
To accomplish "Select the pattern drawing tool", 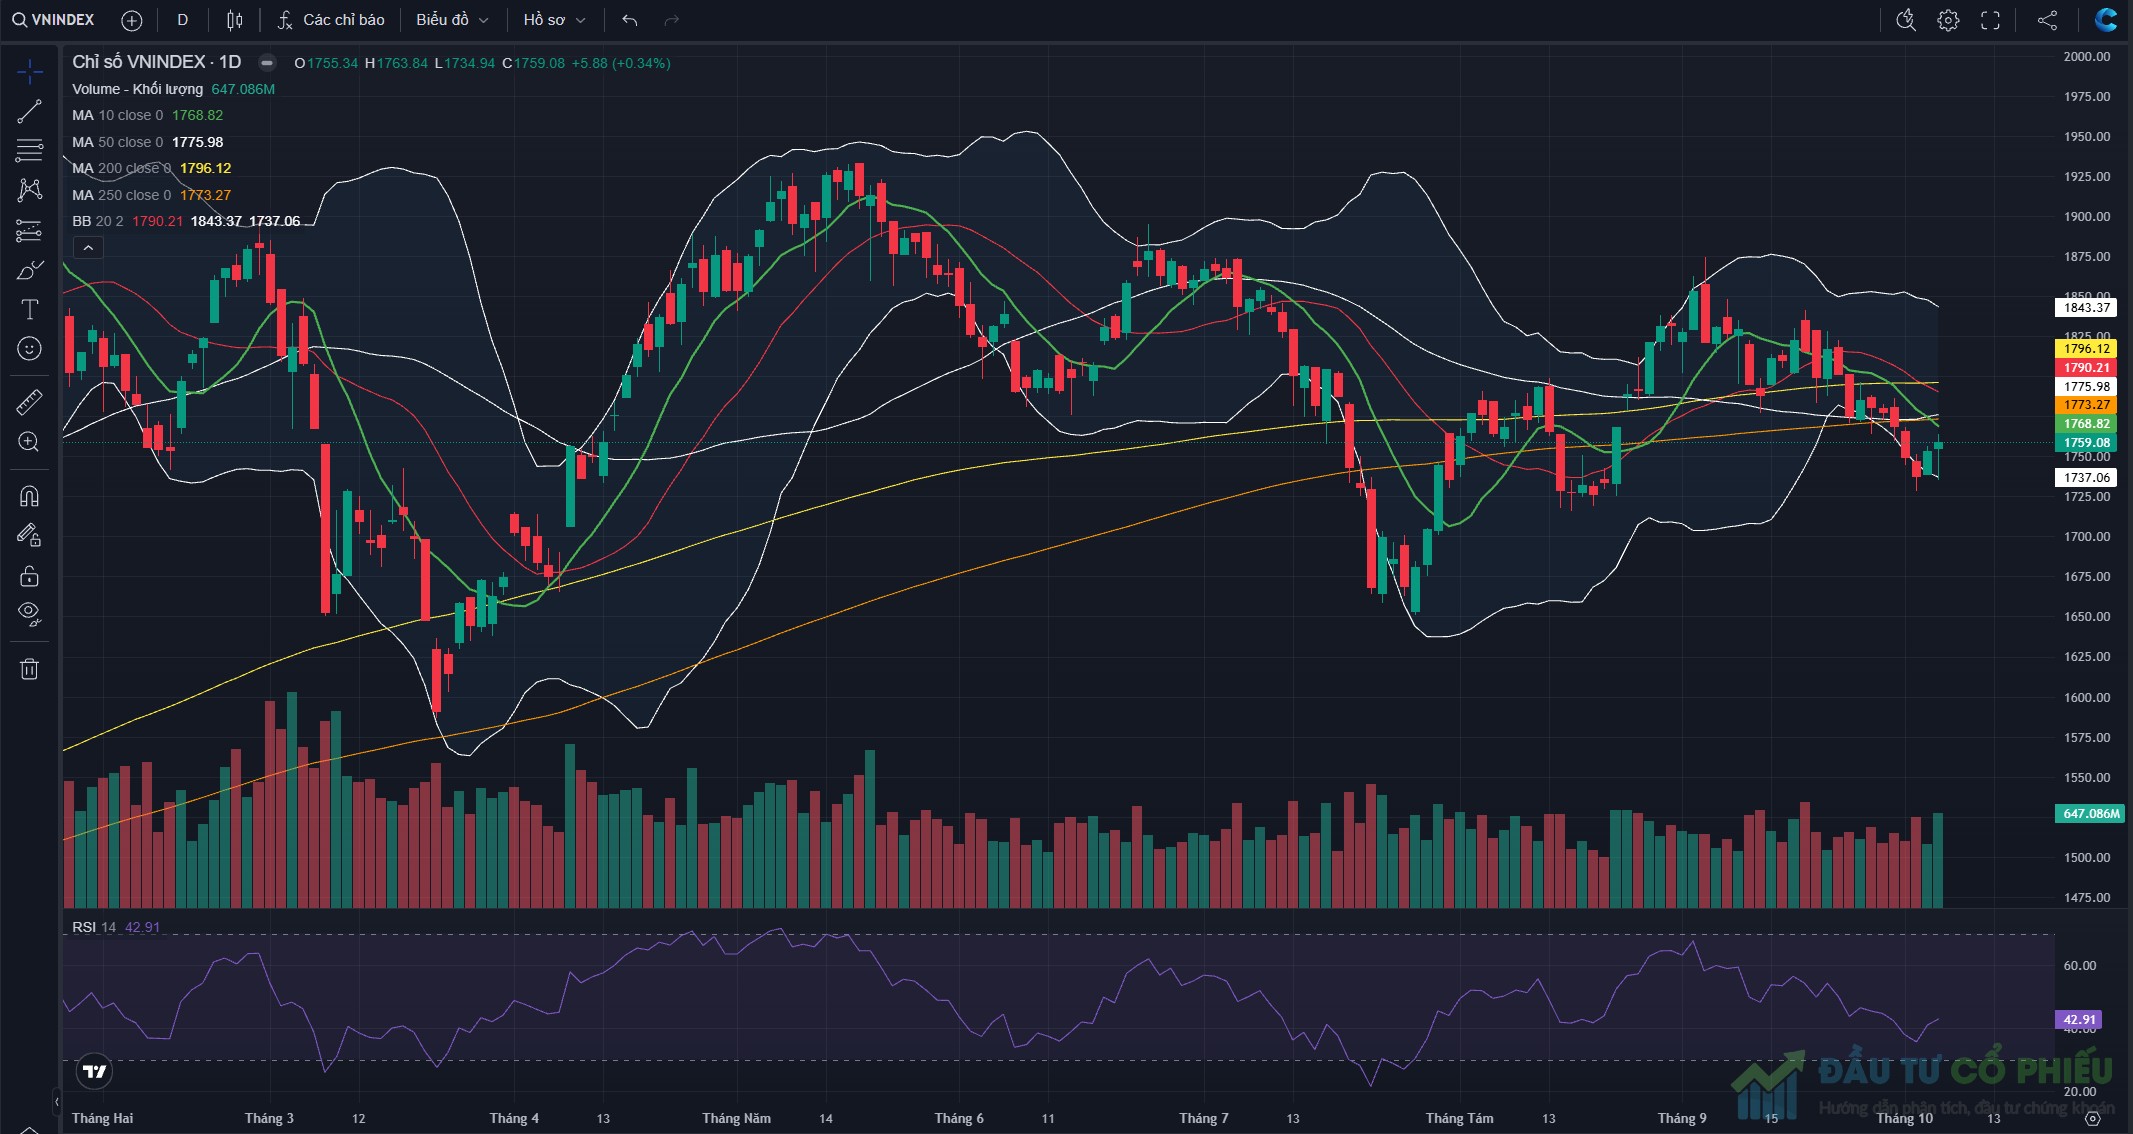I will pyautogui.click(x=29, y=190).
